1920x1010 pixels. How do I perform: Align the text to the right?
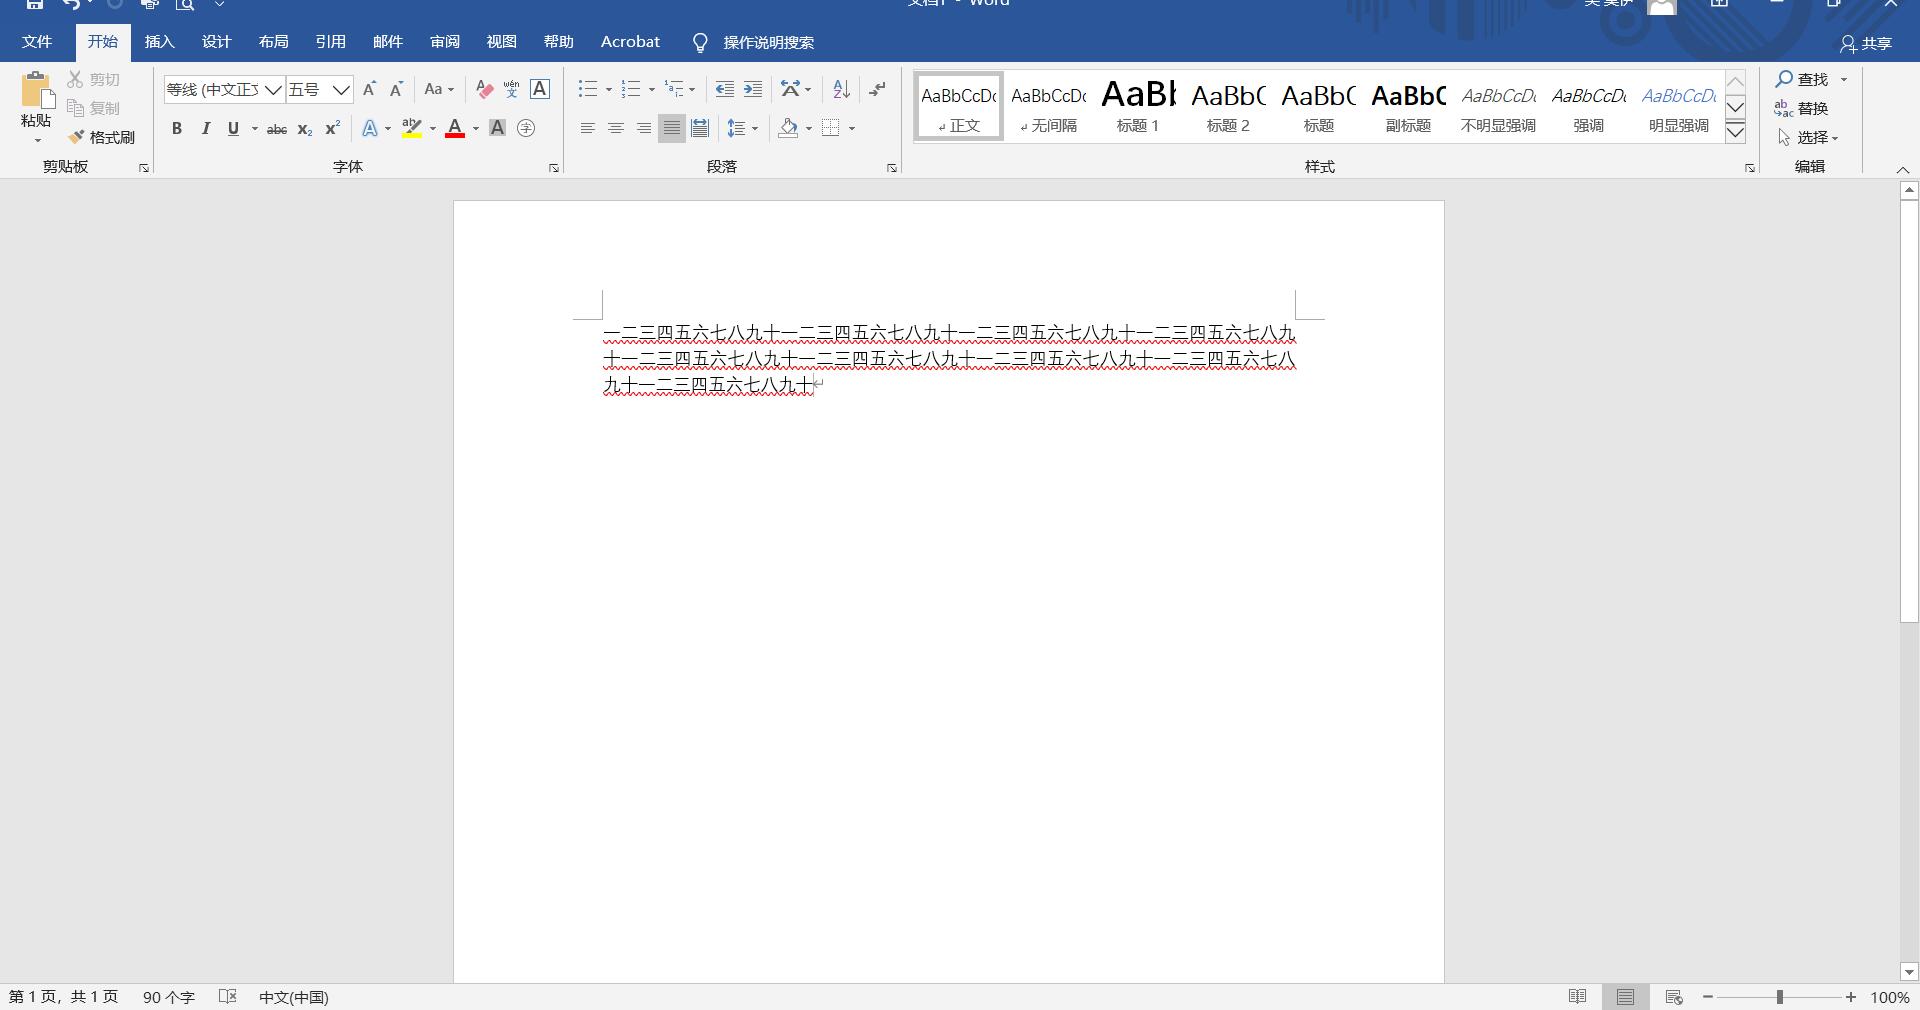pos(644,128)
